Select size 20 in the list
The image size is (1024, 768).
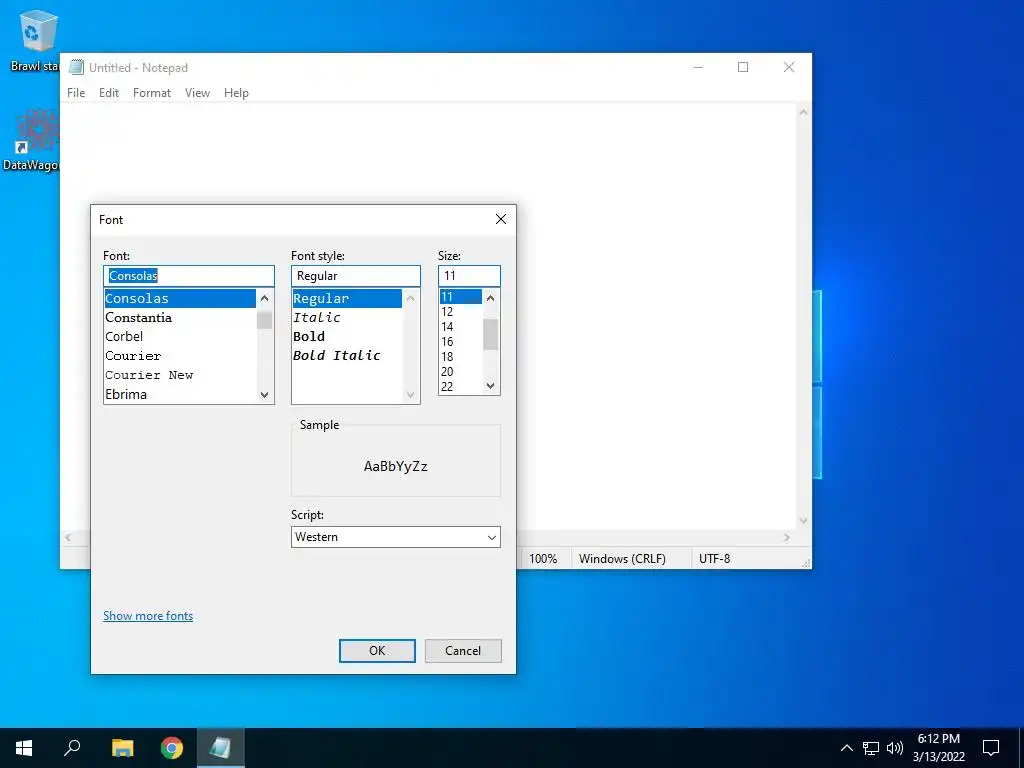tap(461, 372)
